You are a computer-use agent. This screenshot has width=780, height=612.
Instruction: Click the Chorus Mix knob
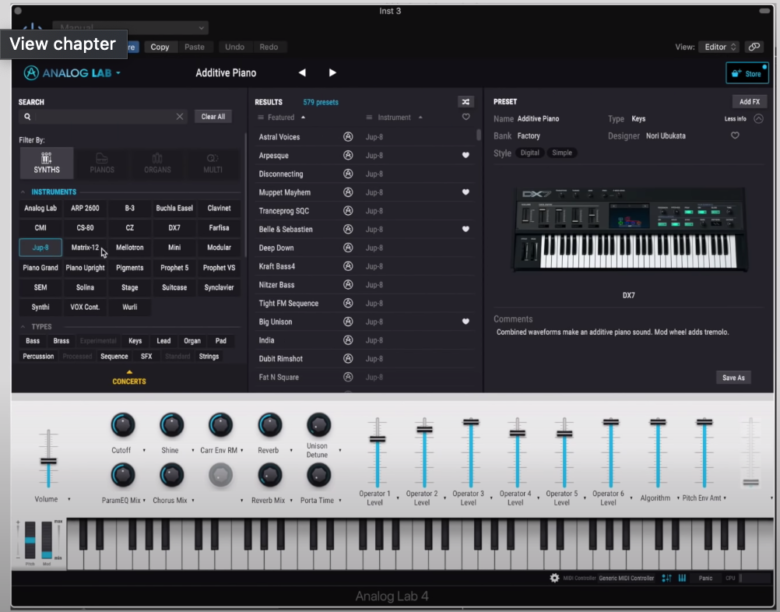click(171, 475)
